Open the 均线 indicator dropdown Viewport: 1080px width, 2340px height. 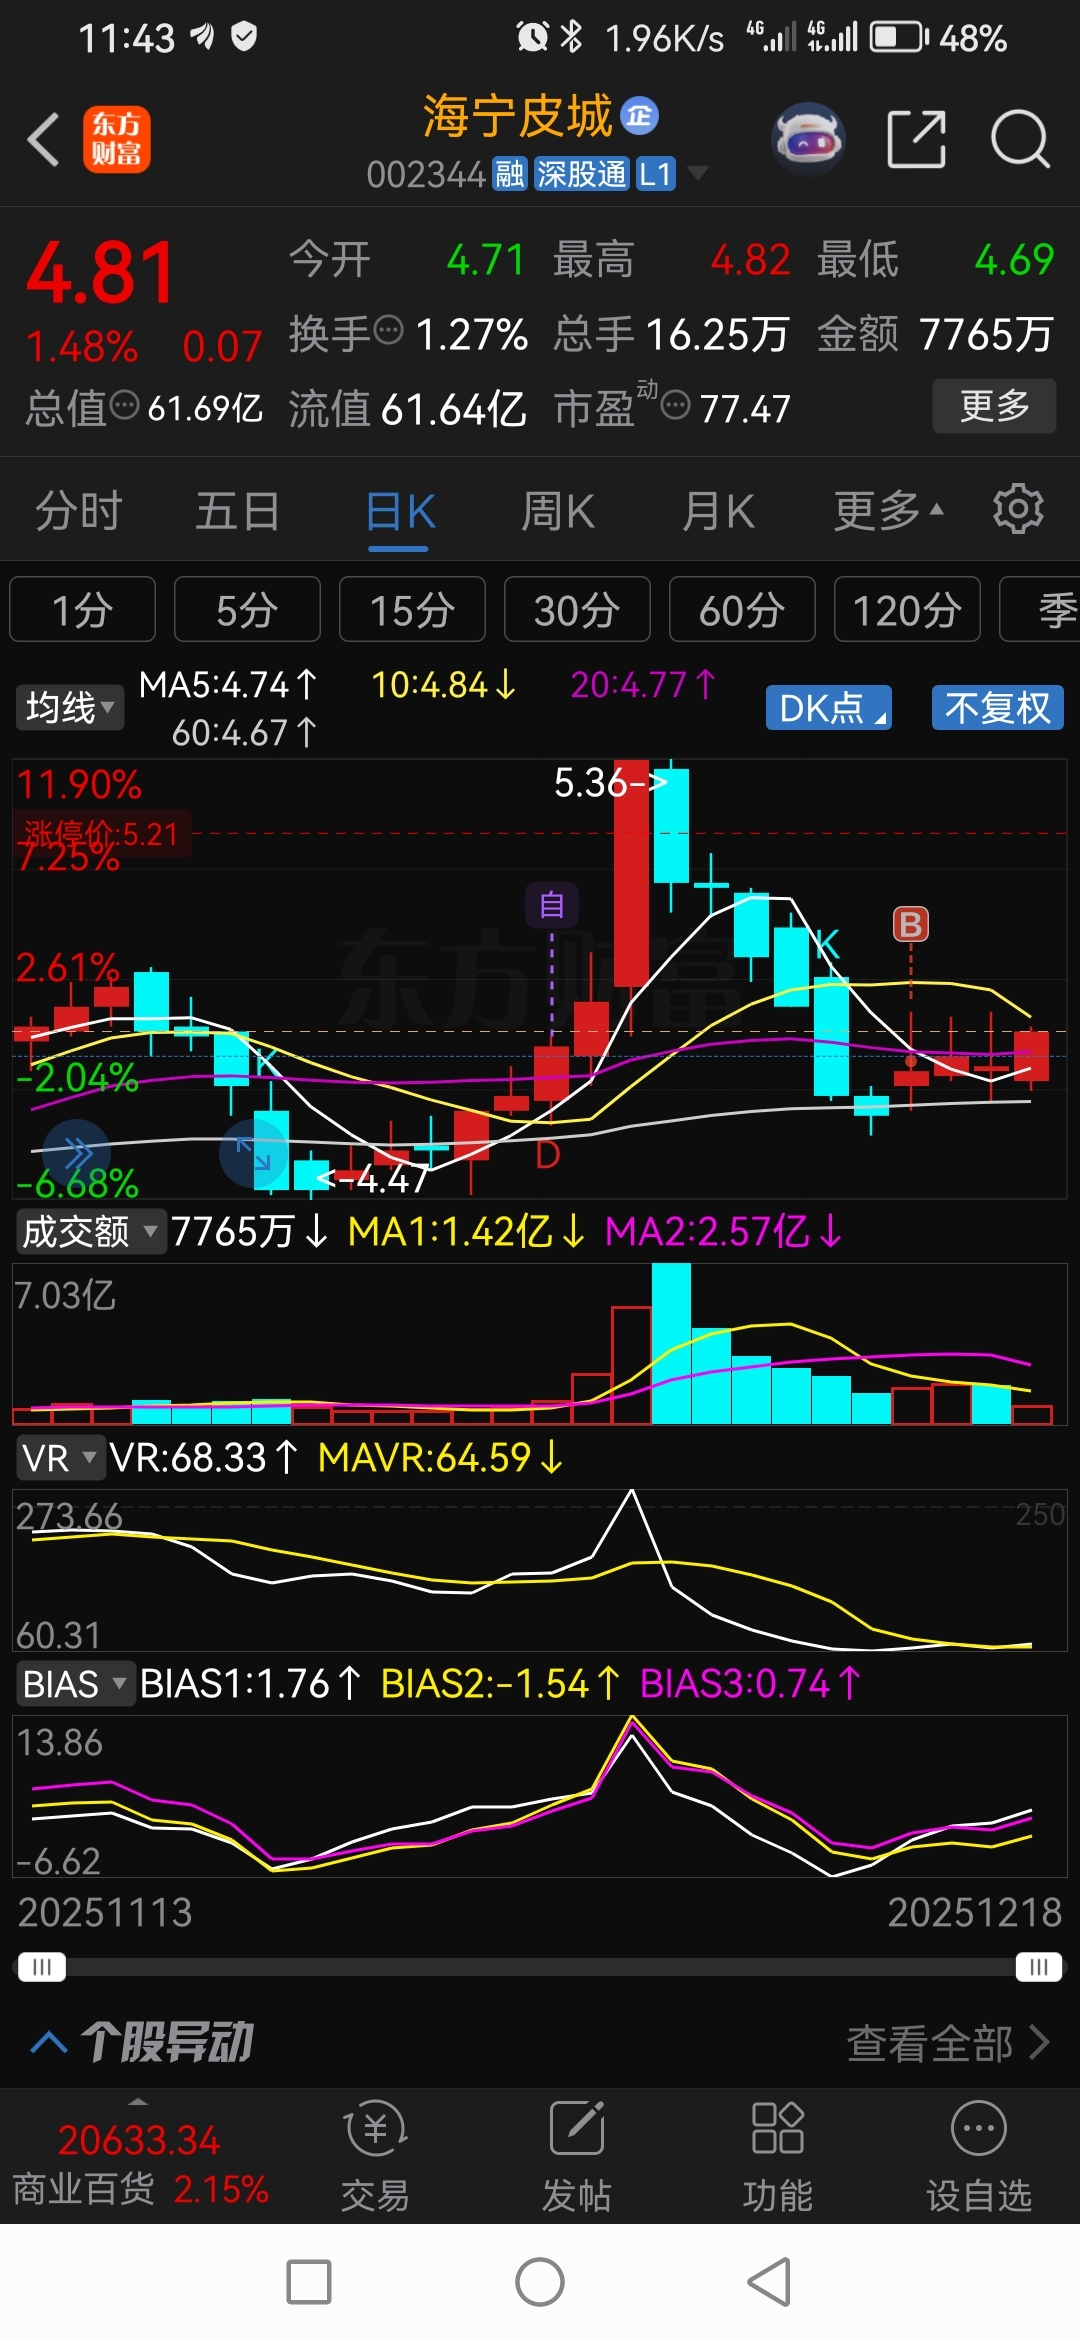tap(69, 708)
